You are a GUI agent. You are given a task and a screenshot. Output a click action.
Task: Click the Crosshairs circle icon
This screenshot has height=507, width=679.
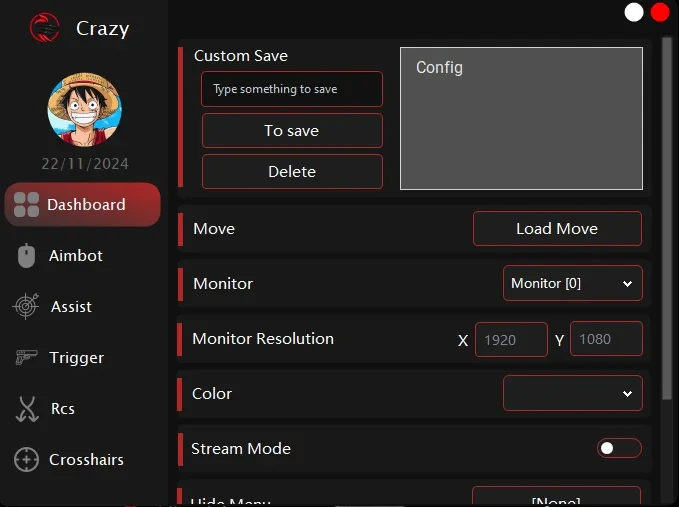26,459
